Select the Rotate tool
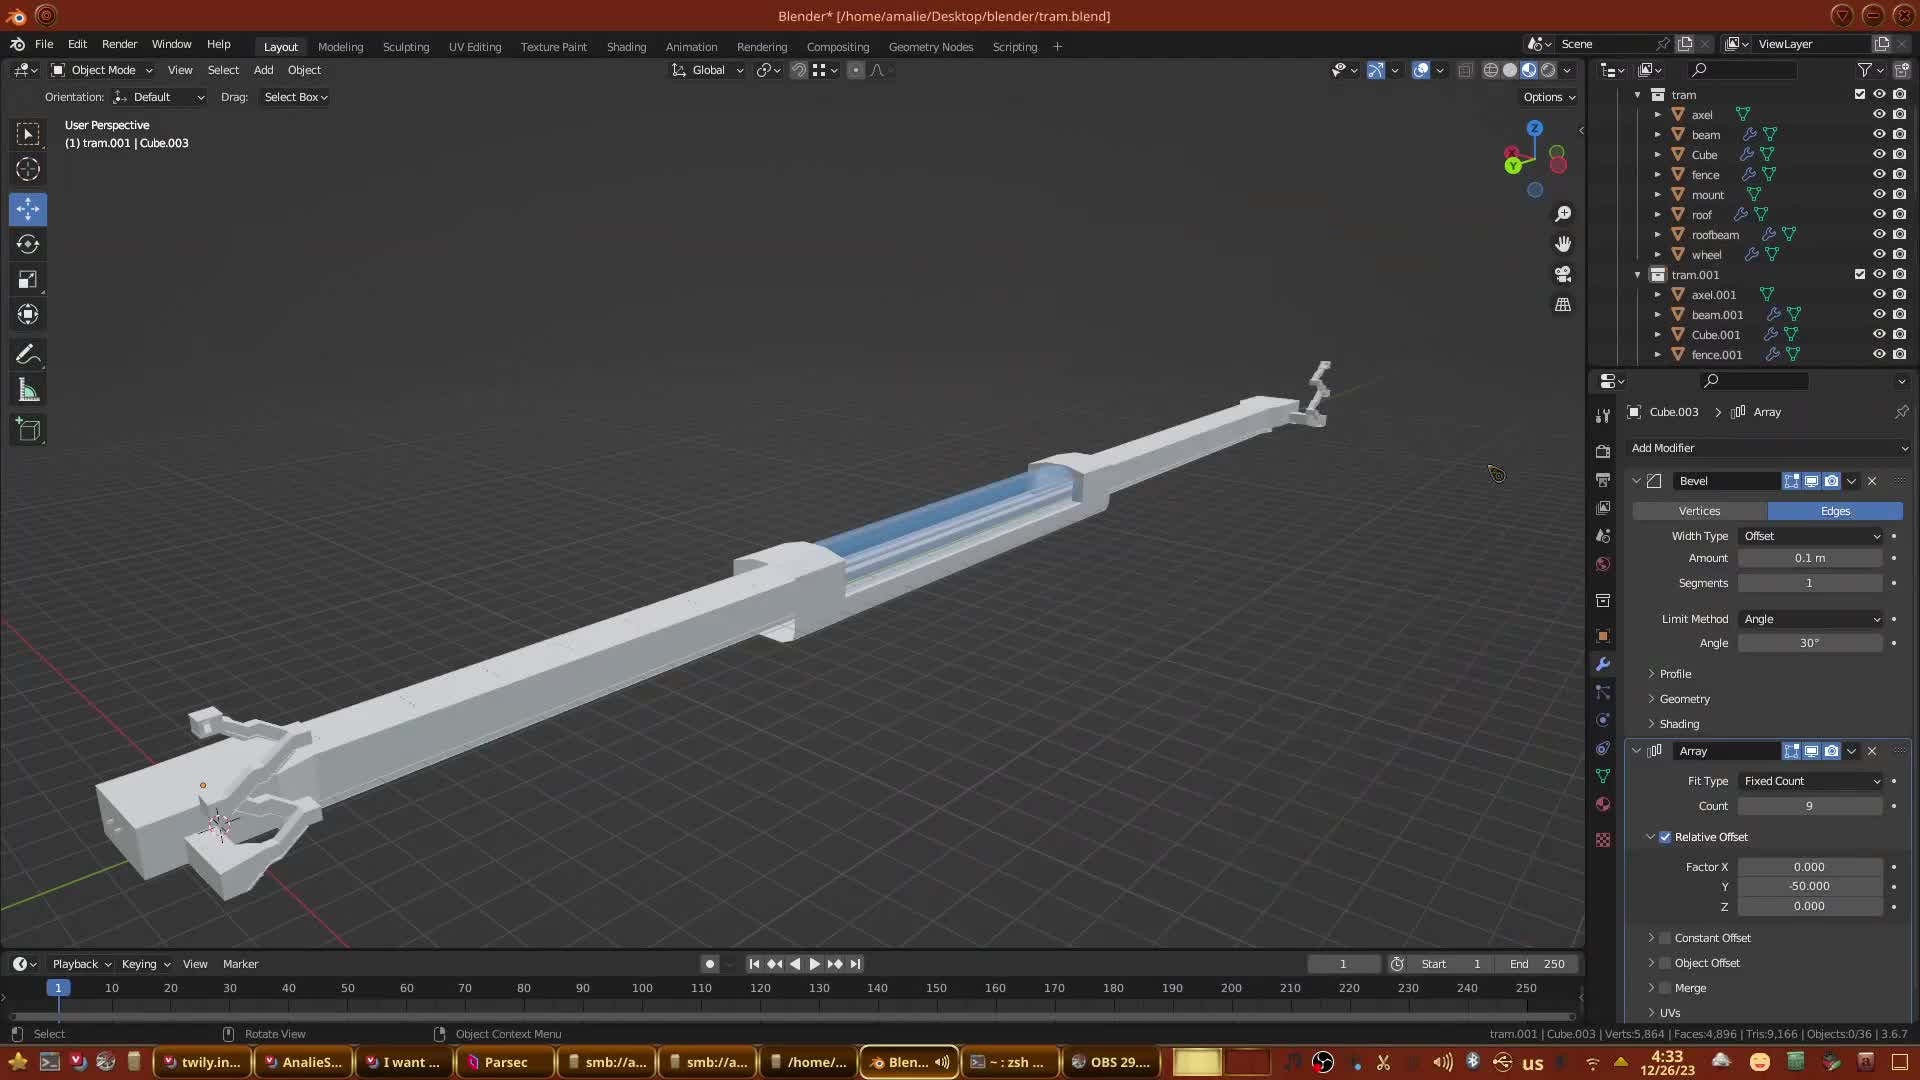Screen dimensions: 1920x1080 point(28,245)
